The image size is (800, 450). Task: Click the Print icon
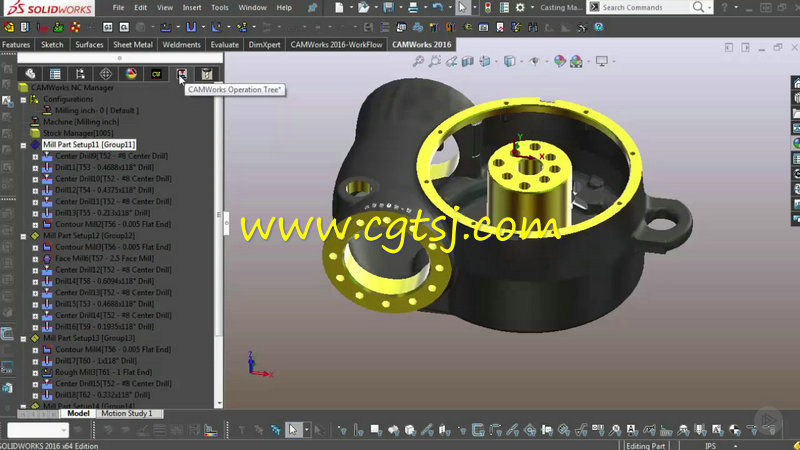[413, 7]
